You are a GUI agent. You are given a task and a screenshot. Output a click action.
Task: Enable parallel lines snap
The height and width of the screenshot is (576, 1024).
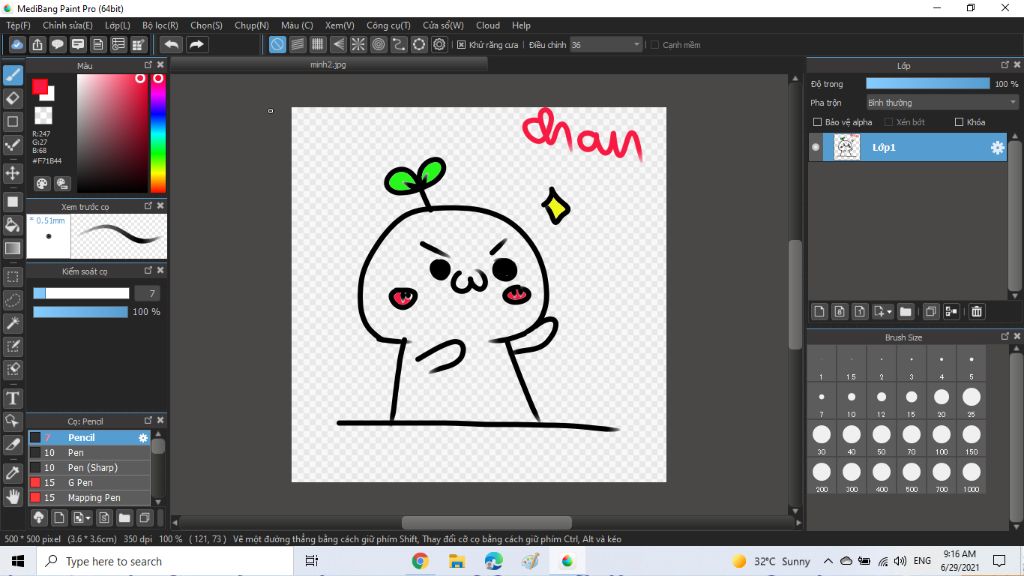[297, 44]
